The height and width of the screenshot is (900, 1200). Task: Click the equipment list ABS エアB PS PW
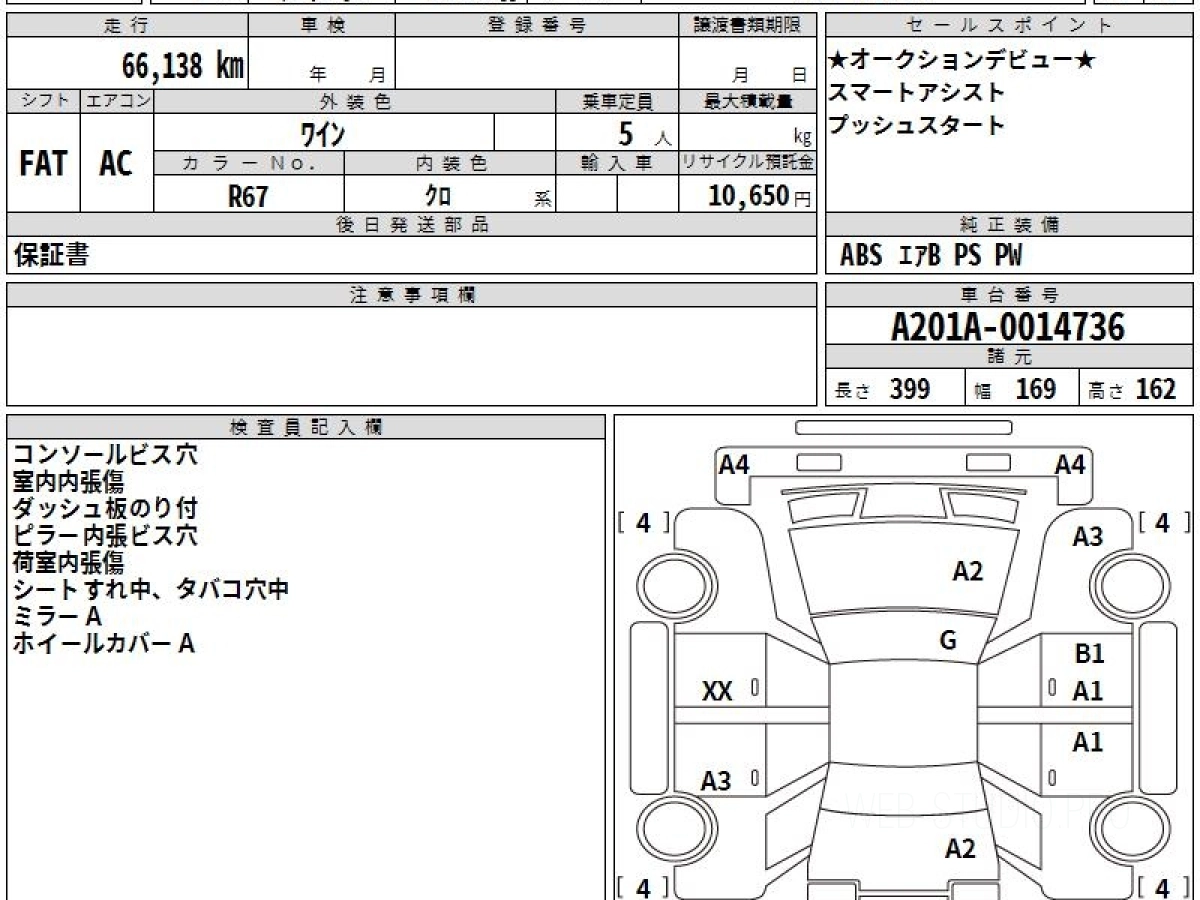931,256
